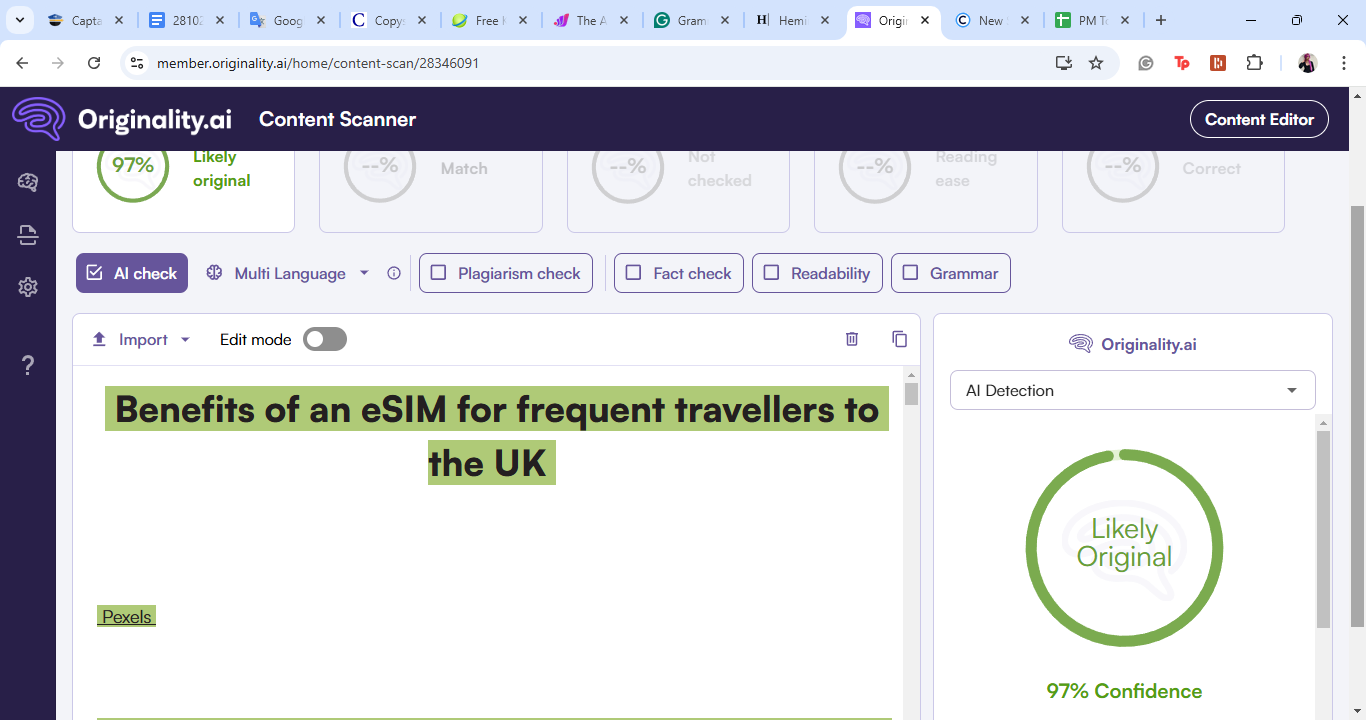Click the delete trash icon in editor toolbar
The height and width of the screenshot is (720, 1366).
852,339
